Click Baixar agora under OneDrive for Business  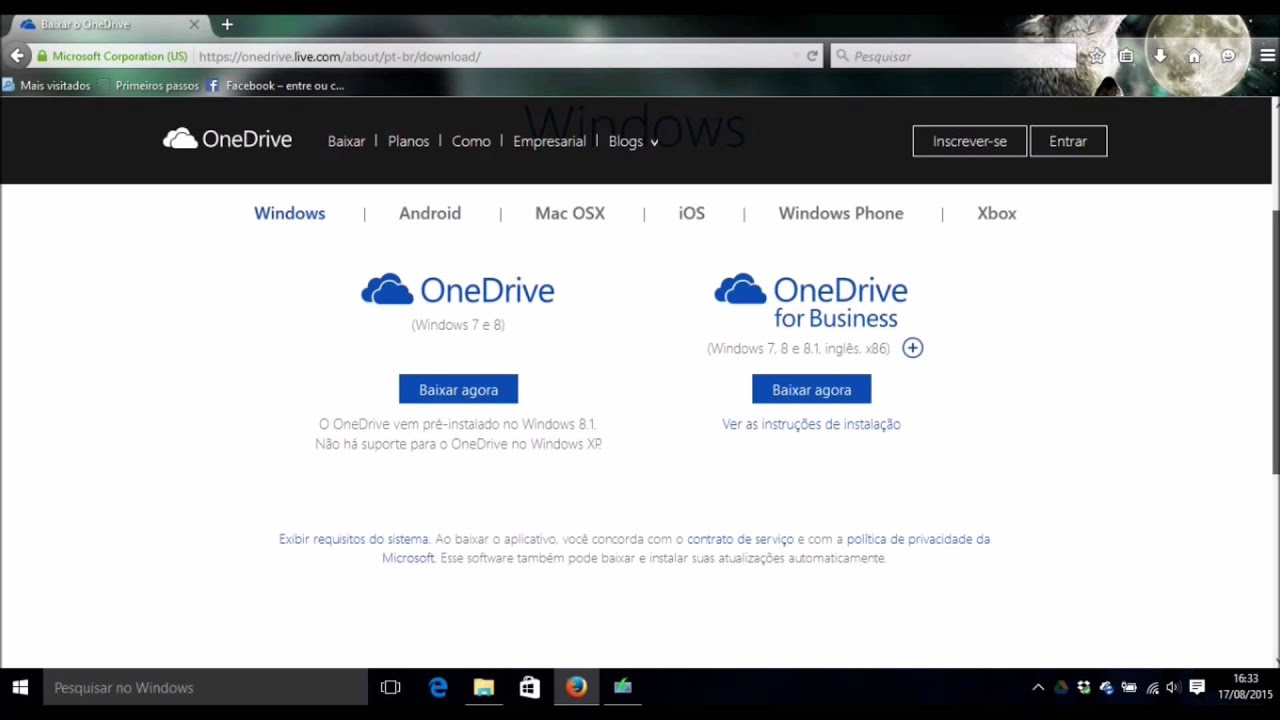point(811,389)
